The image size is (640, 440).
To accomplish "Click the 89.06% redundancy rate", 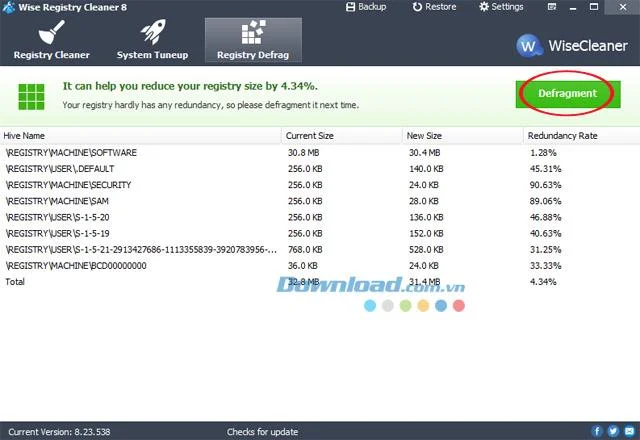I will (545, 201).
